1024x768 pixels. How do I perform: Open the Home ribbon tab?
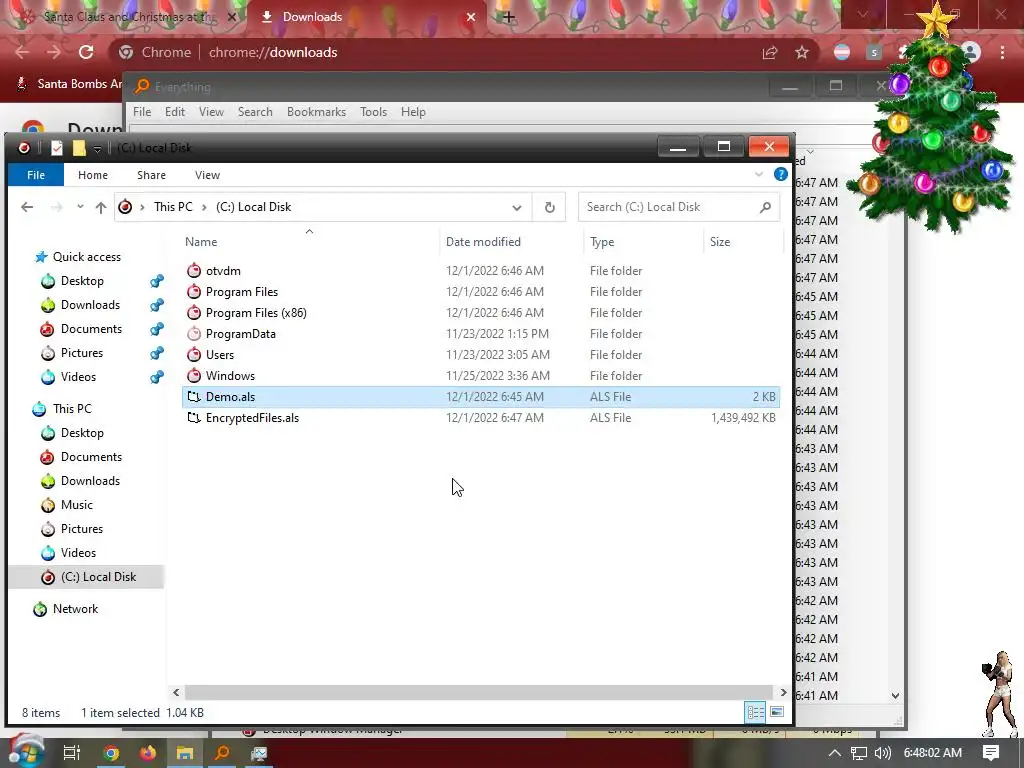pyautogui.click(x=93, y=175)
